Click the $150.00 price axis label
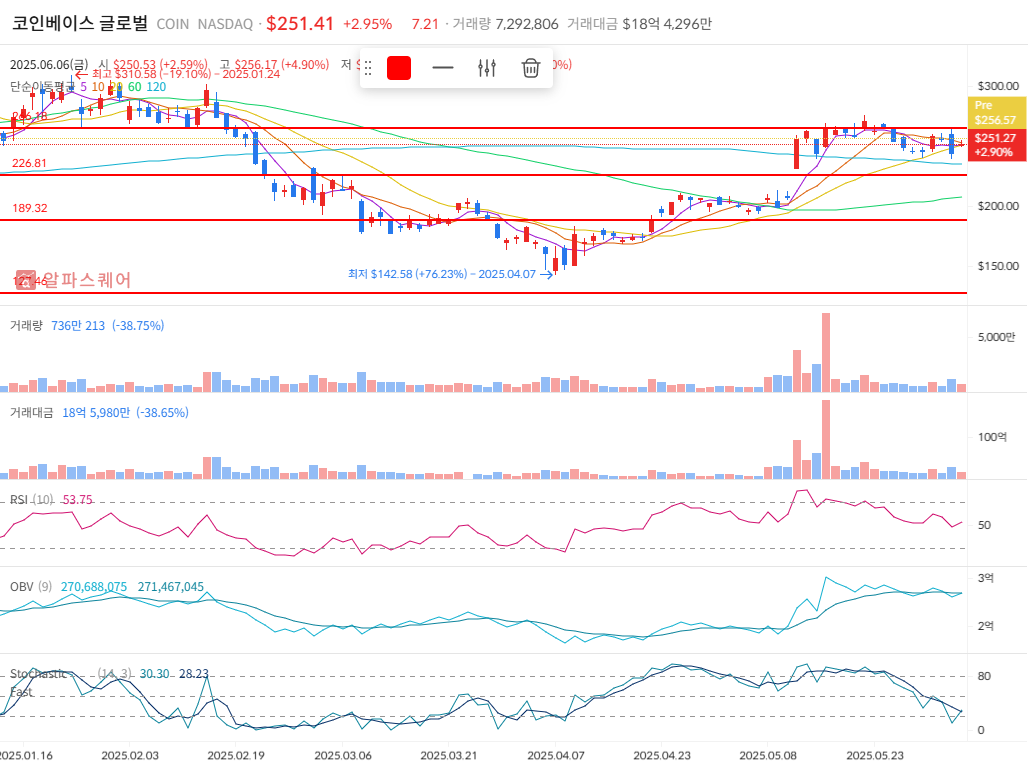This screenshot has height=770, width=1028. pyautogui.click(x=998, y=266)
